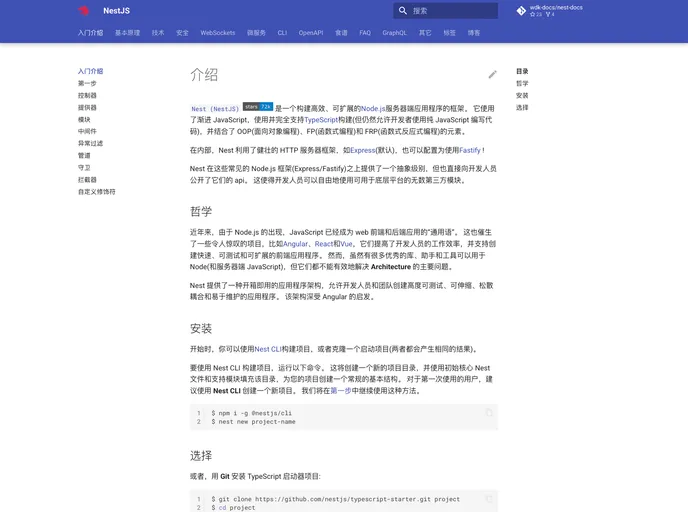Jump to 安装 in the table of contents
The height and width of the screenshot is (512, 688).
(522, 95)
